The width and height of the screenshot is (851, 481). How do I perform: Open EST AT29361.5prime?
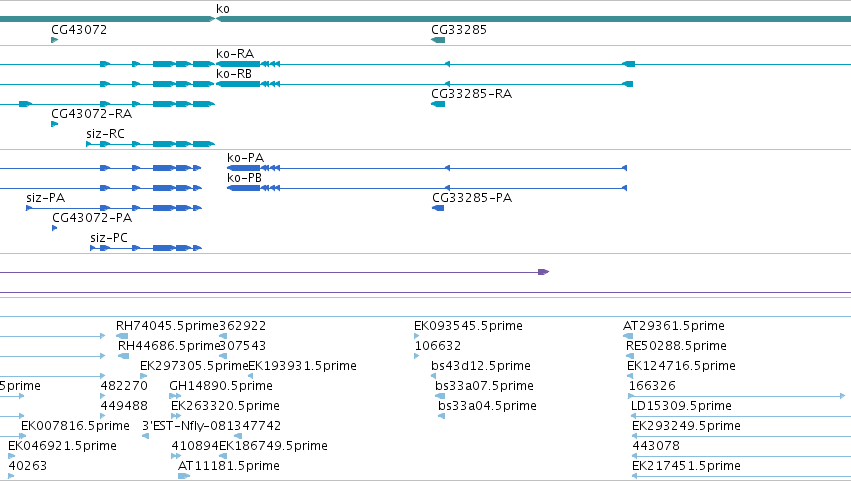[x=674, y=326]
